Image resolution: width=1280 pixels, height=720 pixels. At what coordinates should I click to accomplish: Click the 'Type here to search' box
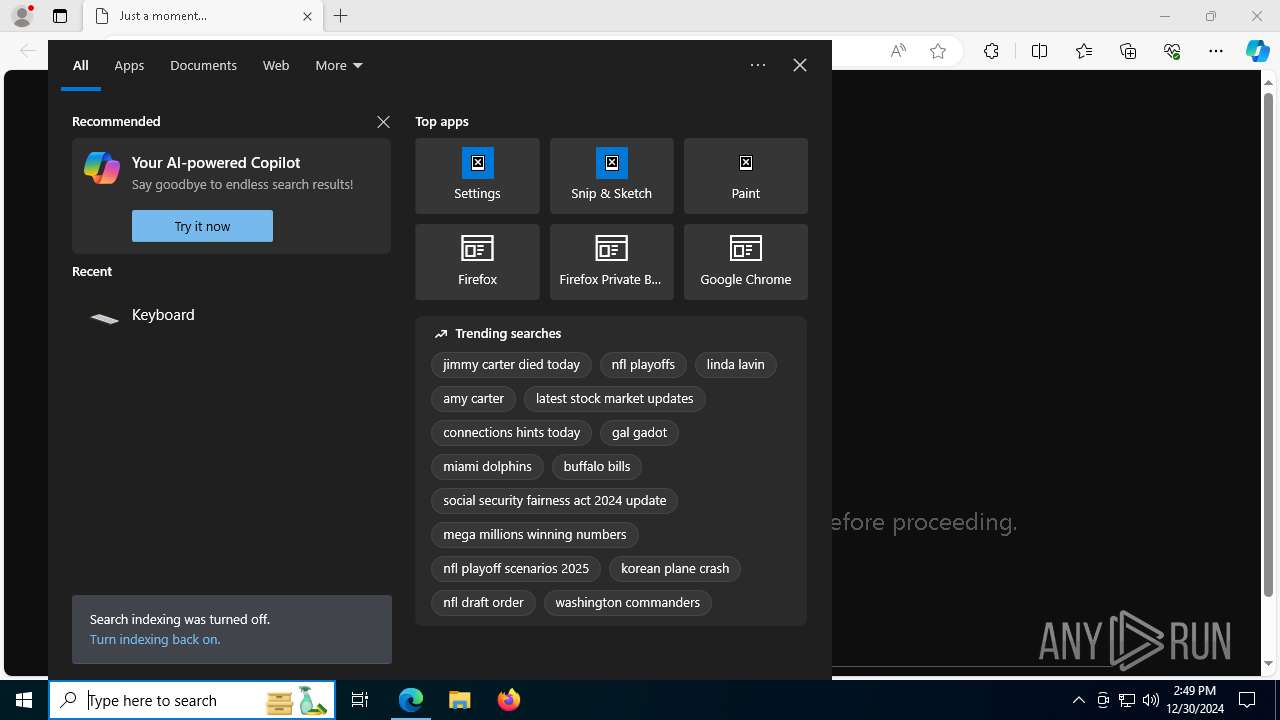(x=192, y=700)
